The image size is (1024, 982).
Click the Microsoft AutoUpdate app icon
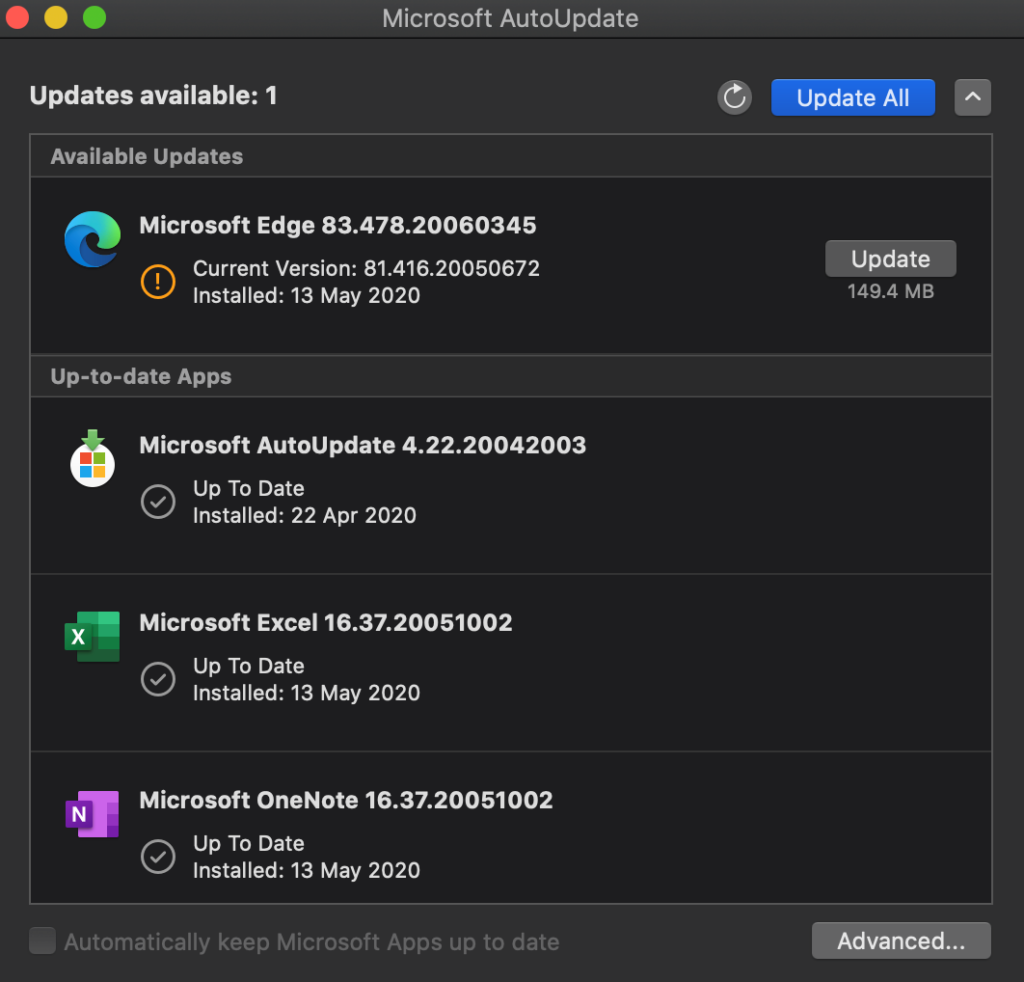pos(92,458)
